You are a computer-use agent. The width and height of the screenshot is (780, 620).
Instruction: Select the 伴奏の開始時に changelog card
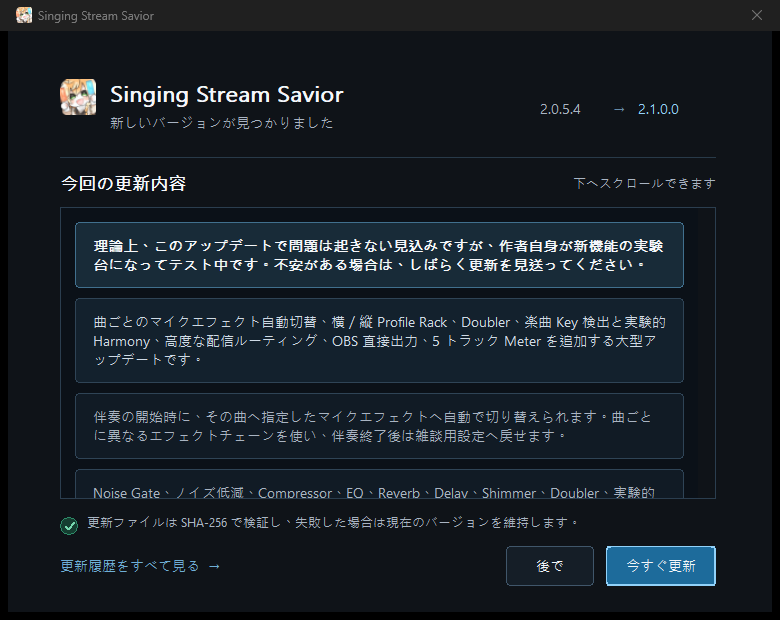379,426
